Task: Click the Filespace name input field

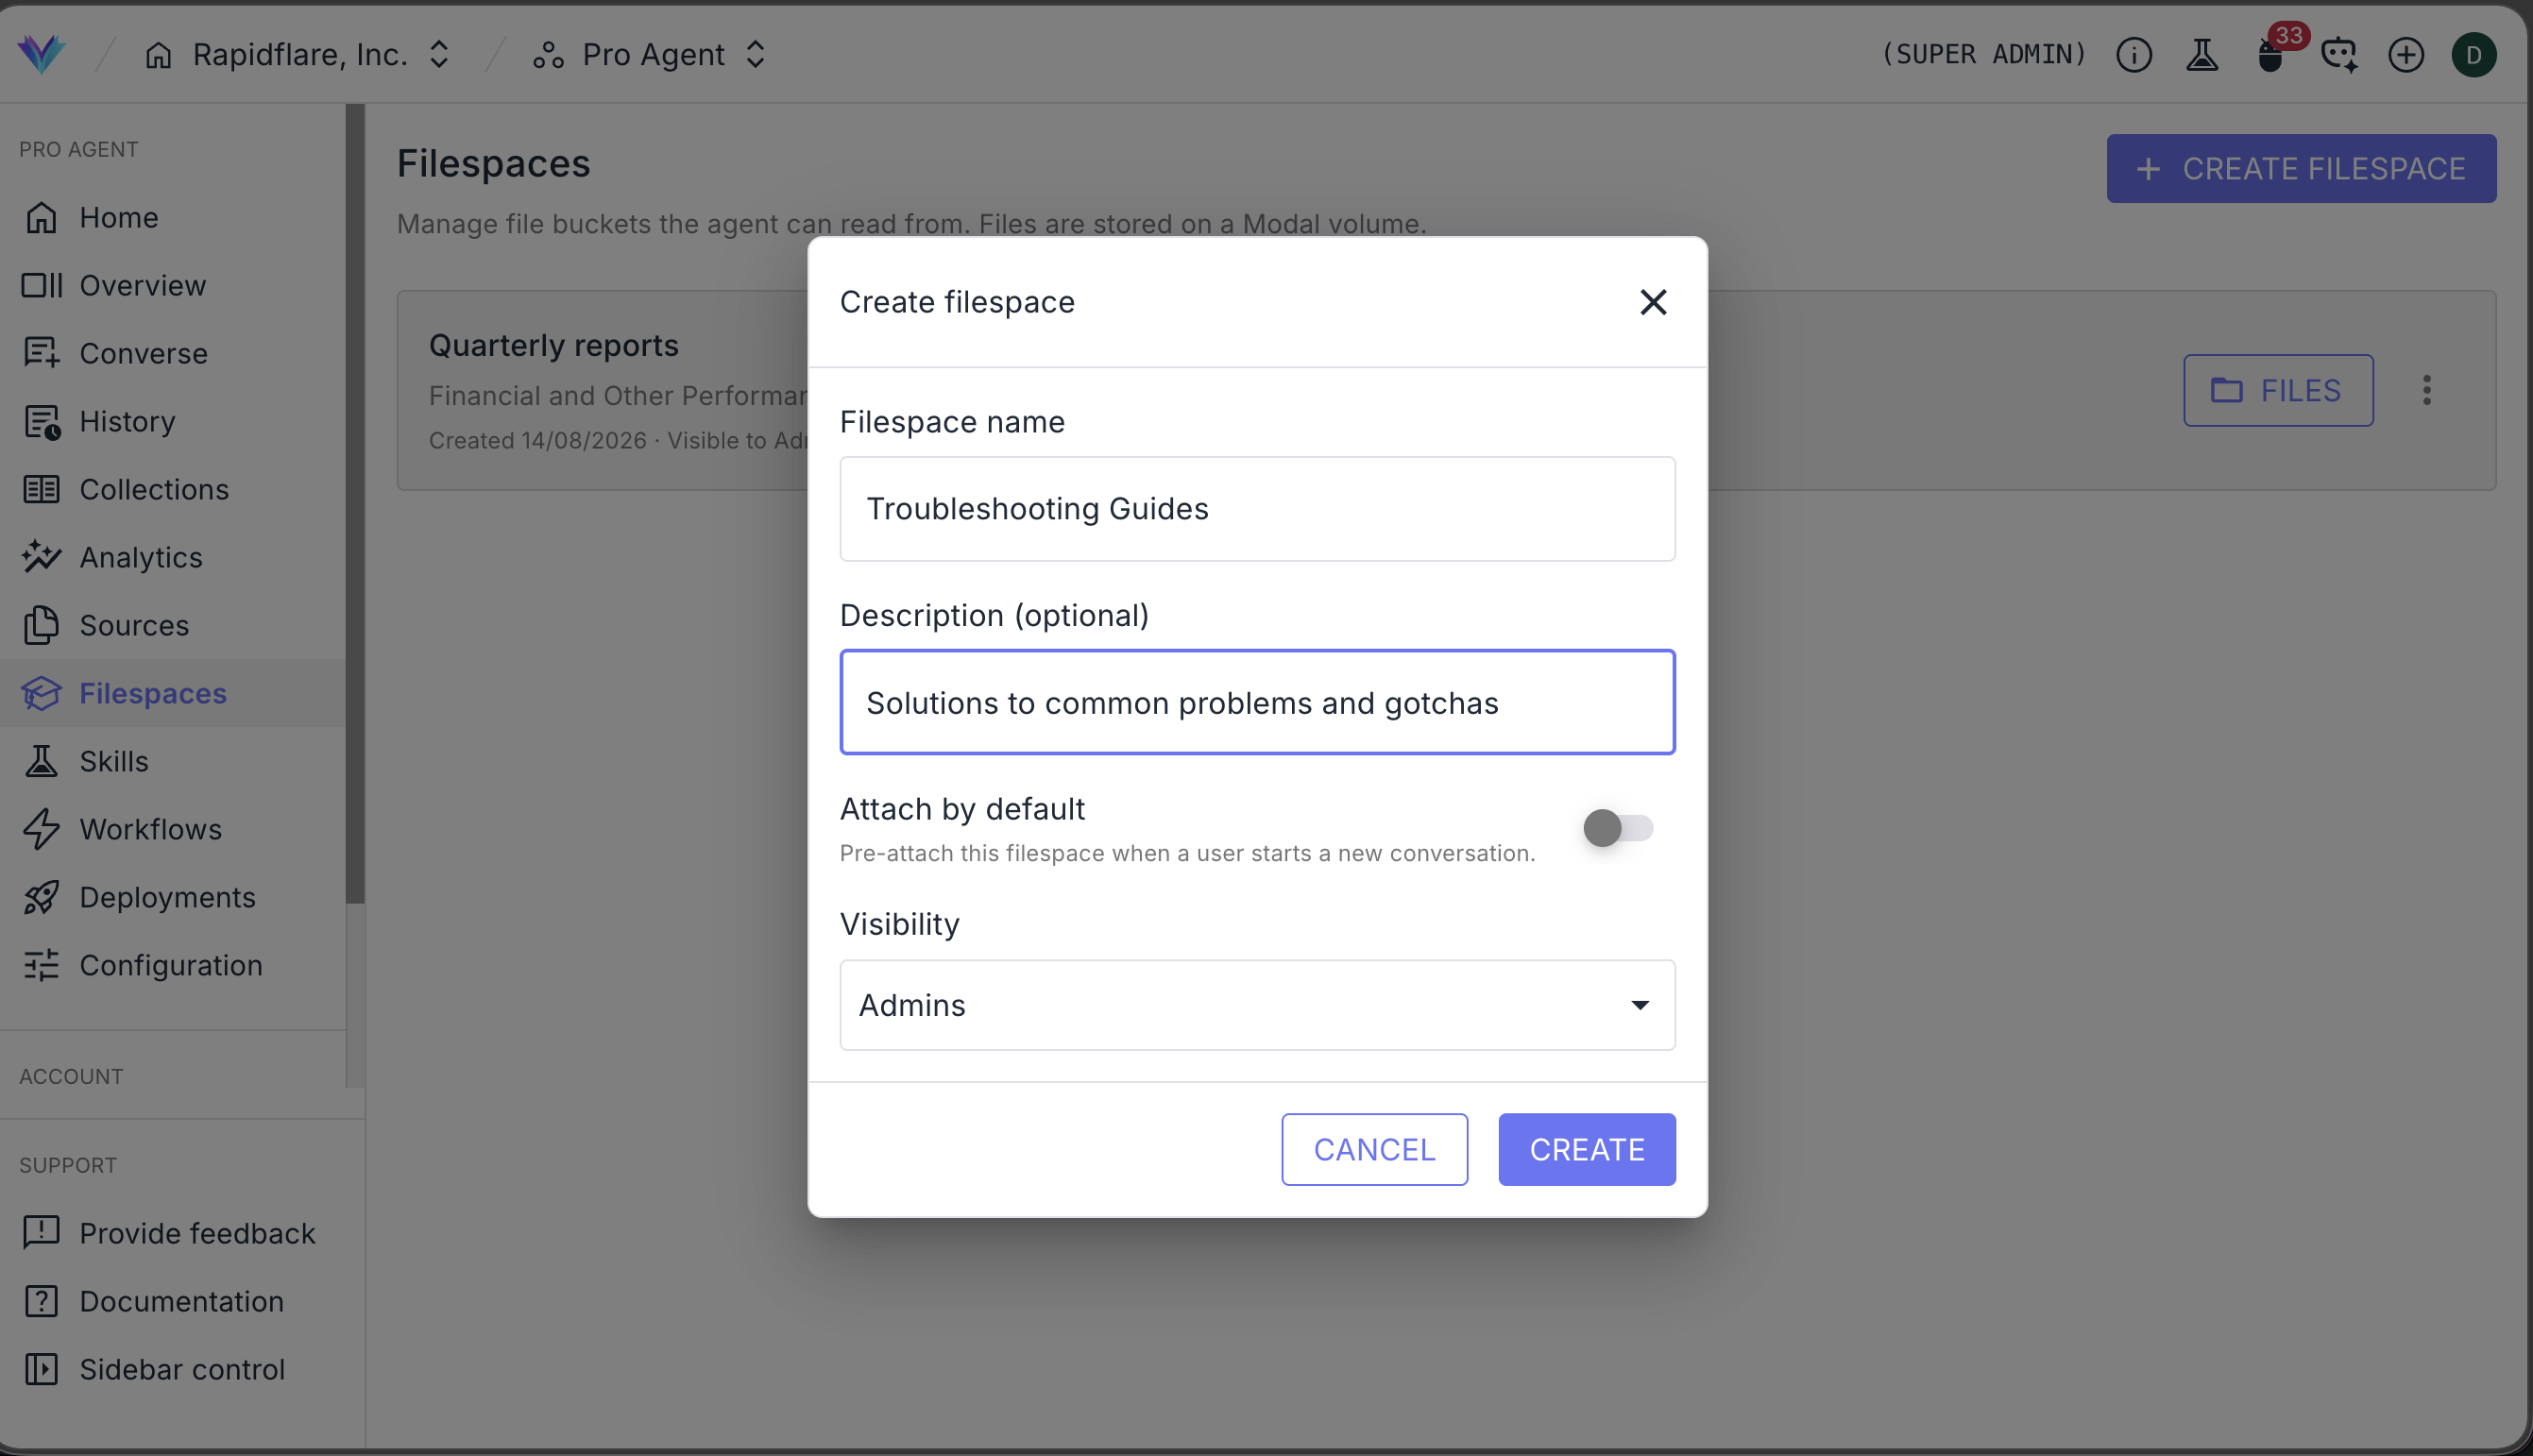Action: (1257, 509)
